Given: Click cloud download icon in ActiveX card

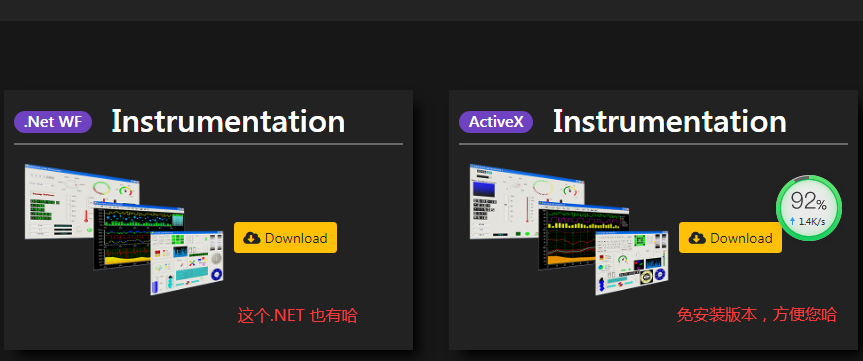Looking at the screenshot, I should click(x=697, y=238).
